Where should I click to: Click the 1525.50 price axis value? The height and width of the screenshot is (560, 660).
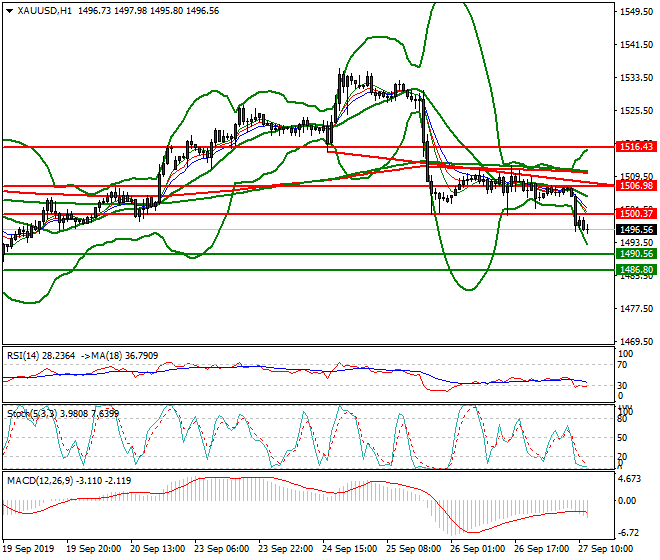636,111
